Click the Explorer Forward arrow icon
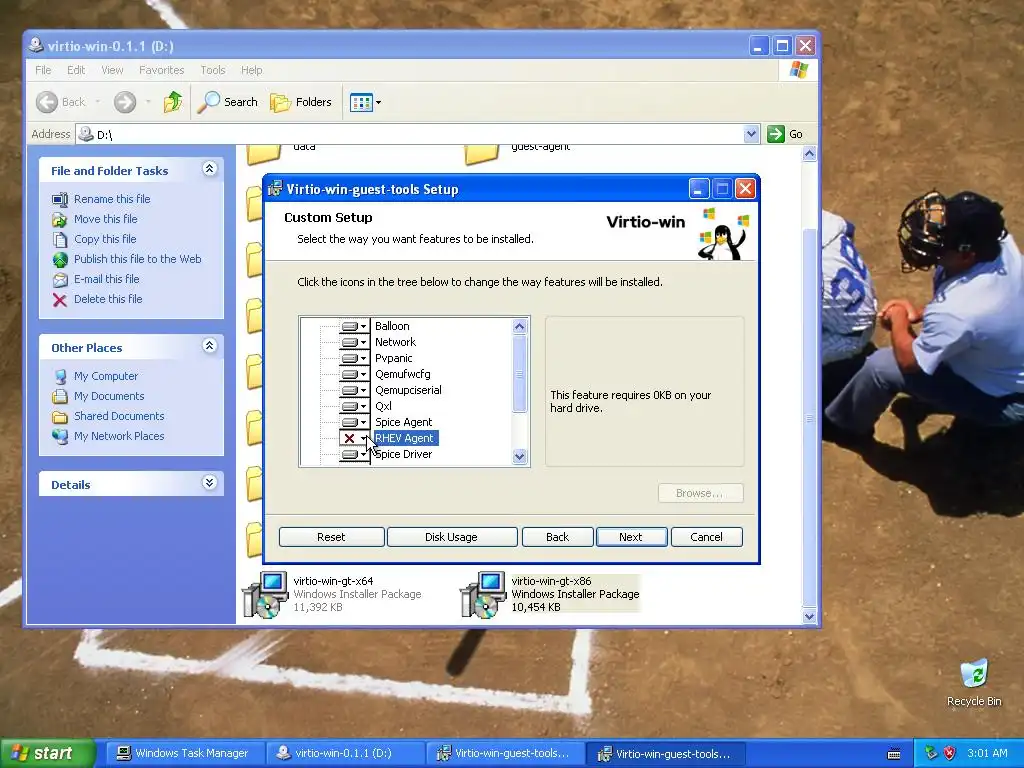1024x768 pixels. (125, 102)
